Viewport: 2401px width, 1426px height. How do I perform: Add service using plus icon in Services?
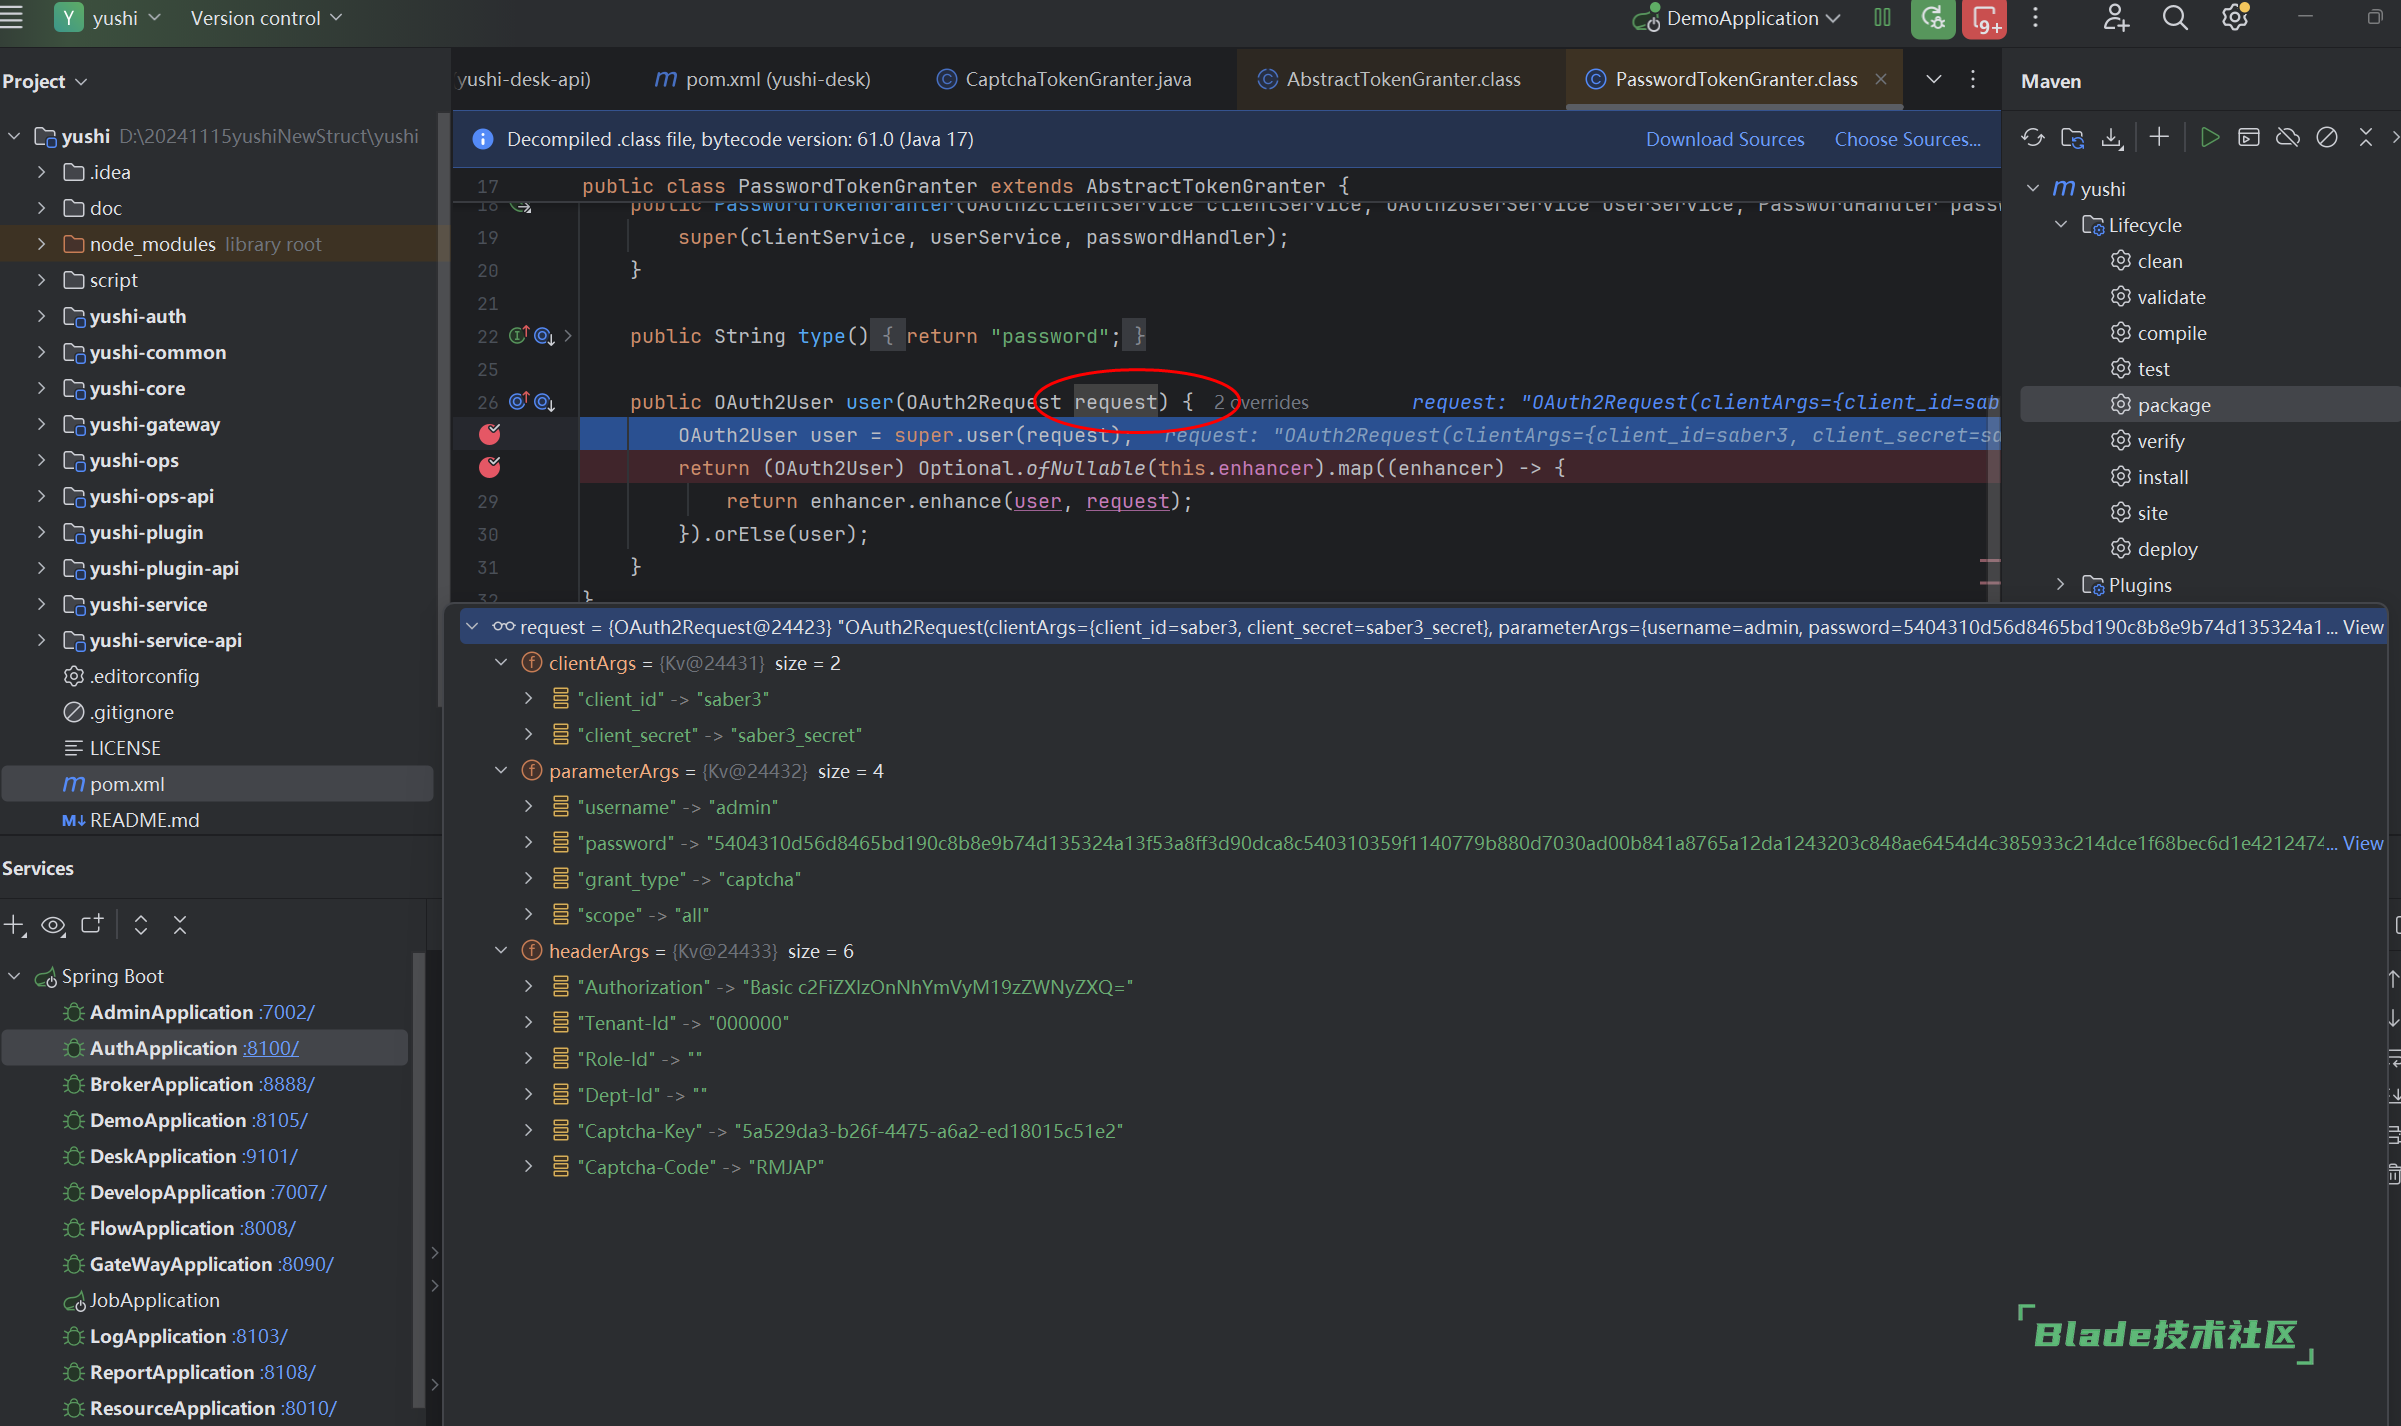(14, 925)
